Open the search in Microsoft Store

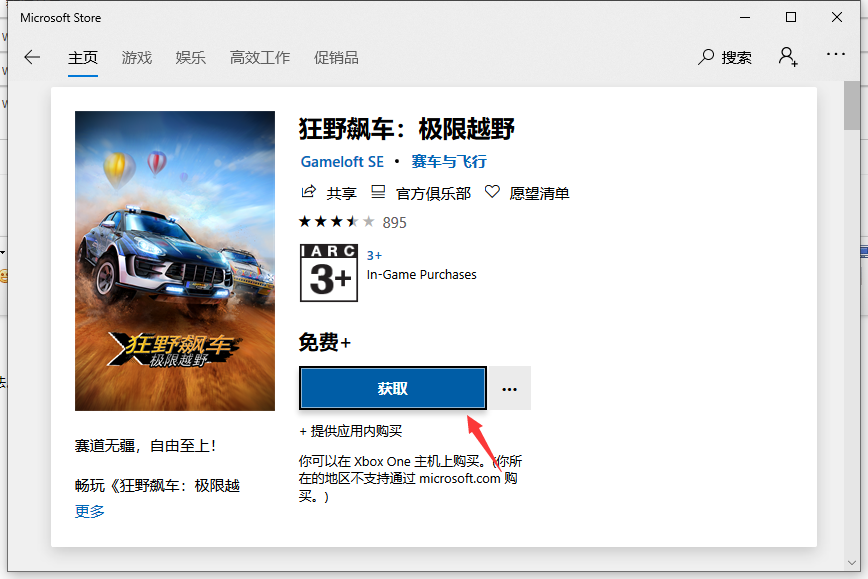(x=724, y=57)
